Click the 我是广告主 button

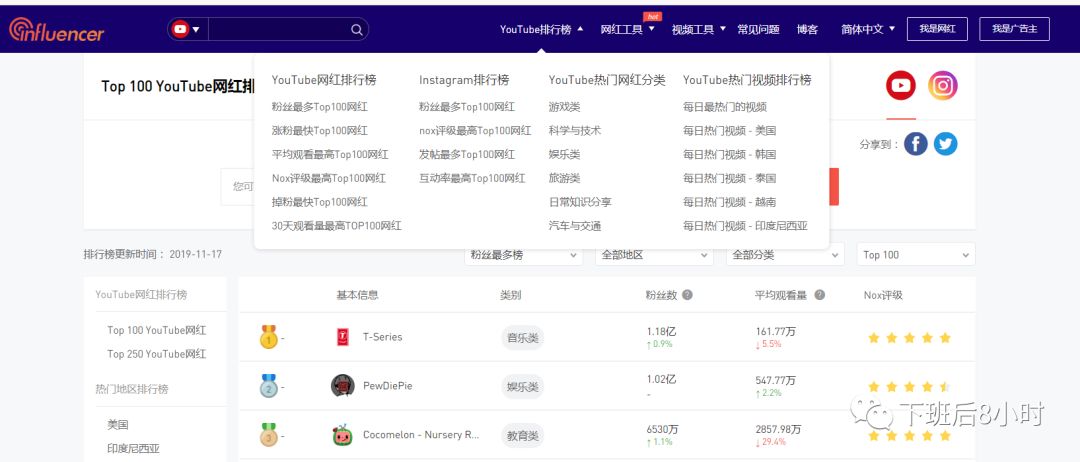click(1015, 29)
